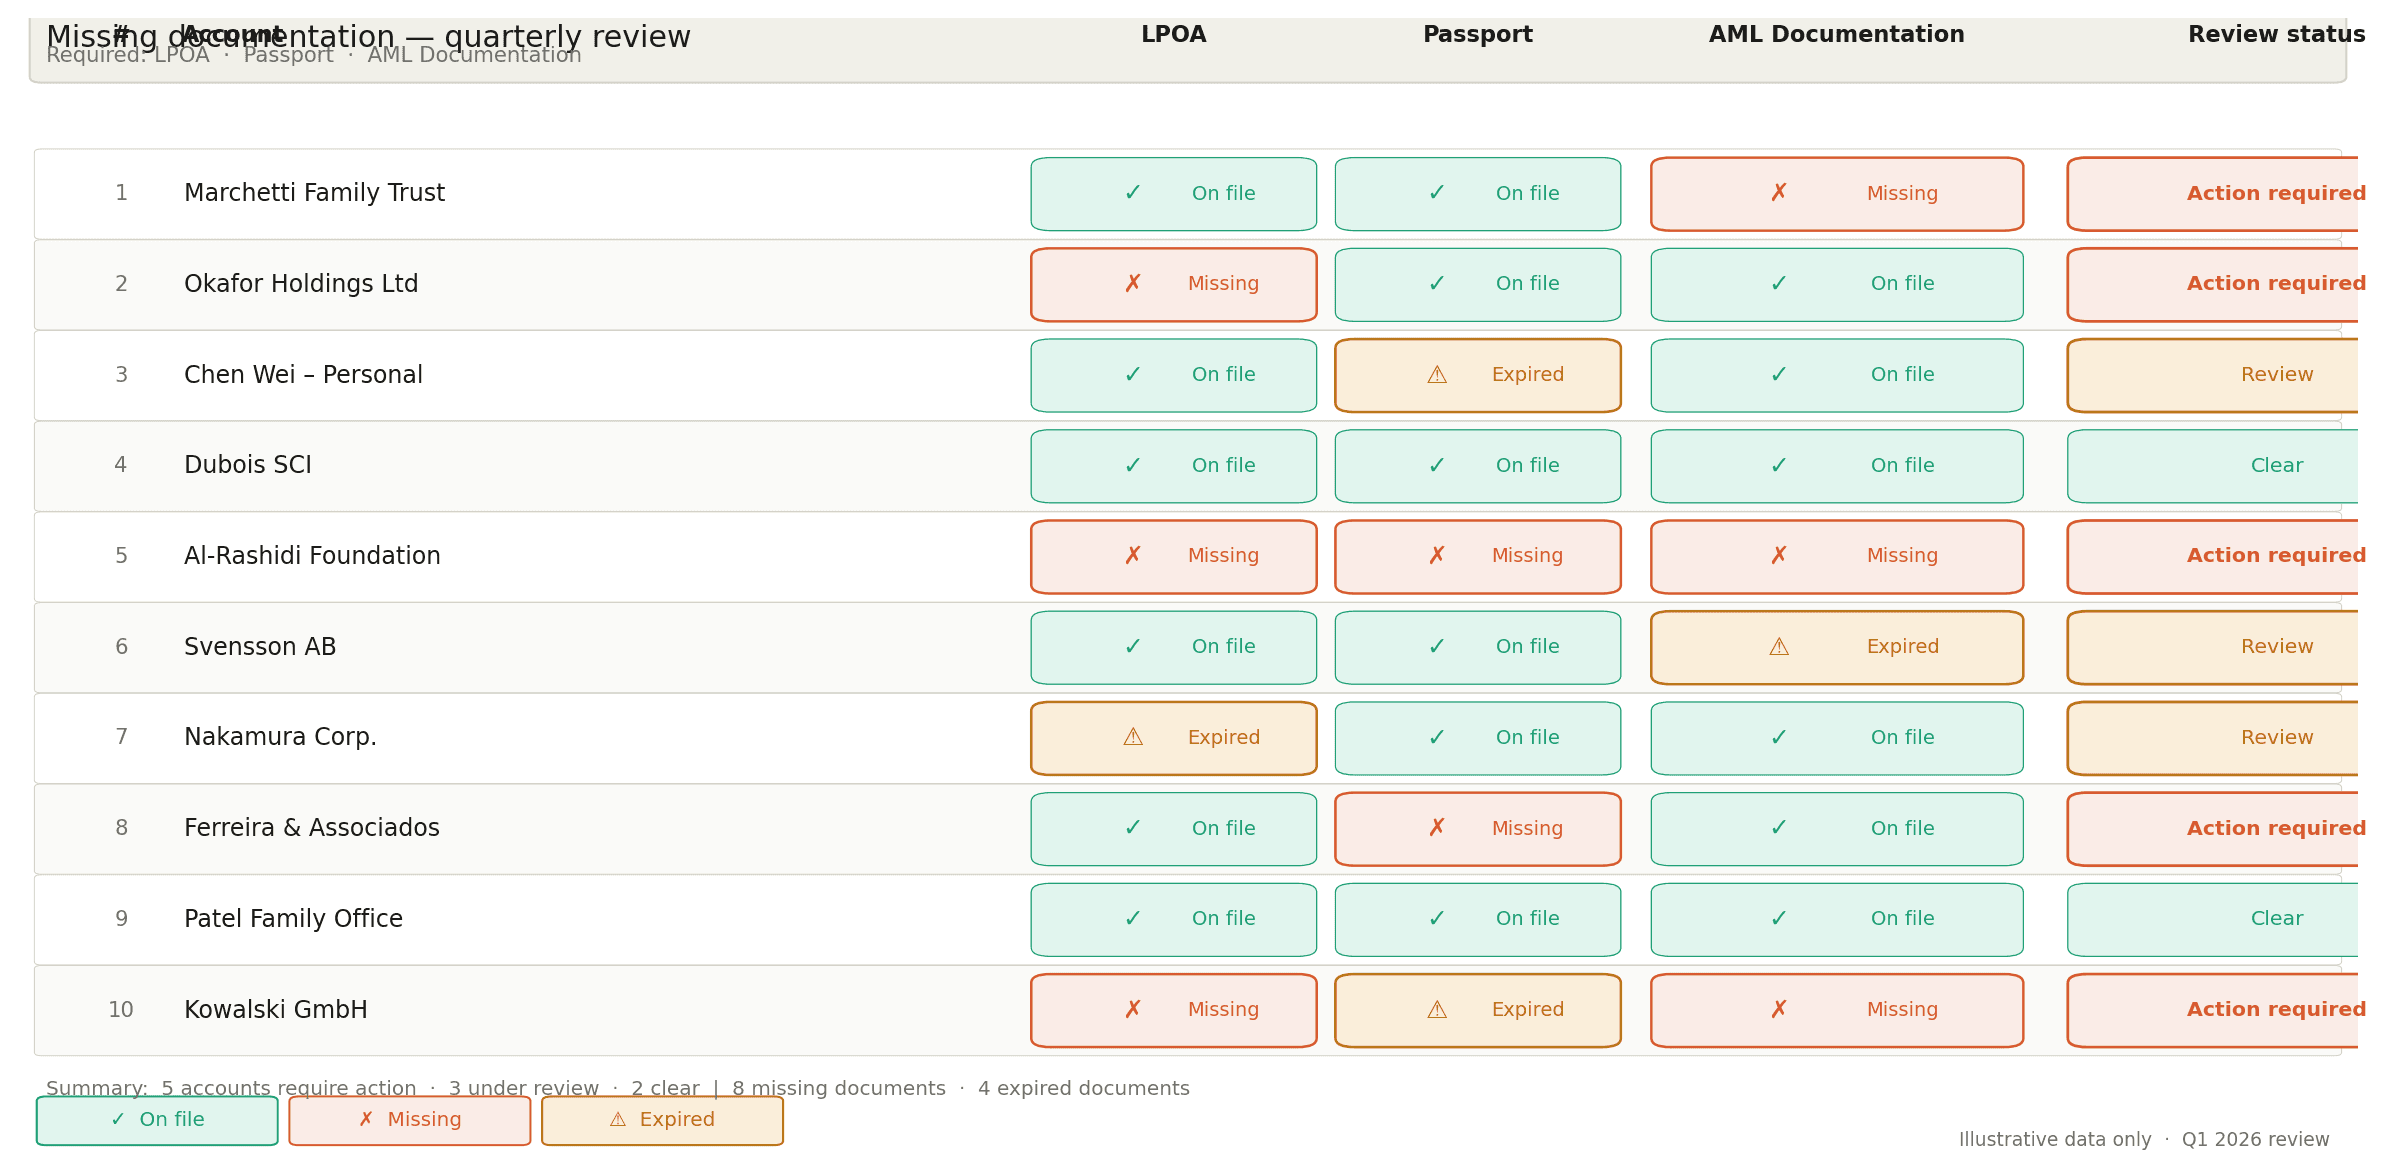Select the Kowalski GmbH account name
This screenshot has height=1170, width=2385.
(x=276, y=1010)
